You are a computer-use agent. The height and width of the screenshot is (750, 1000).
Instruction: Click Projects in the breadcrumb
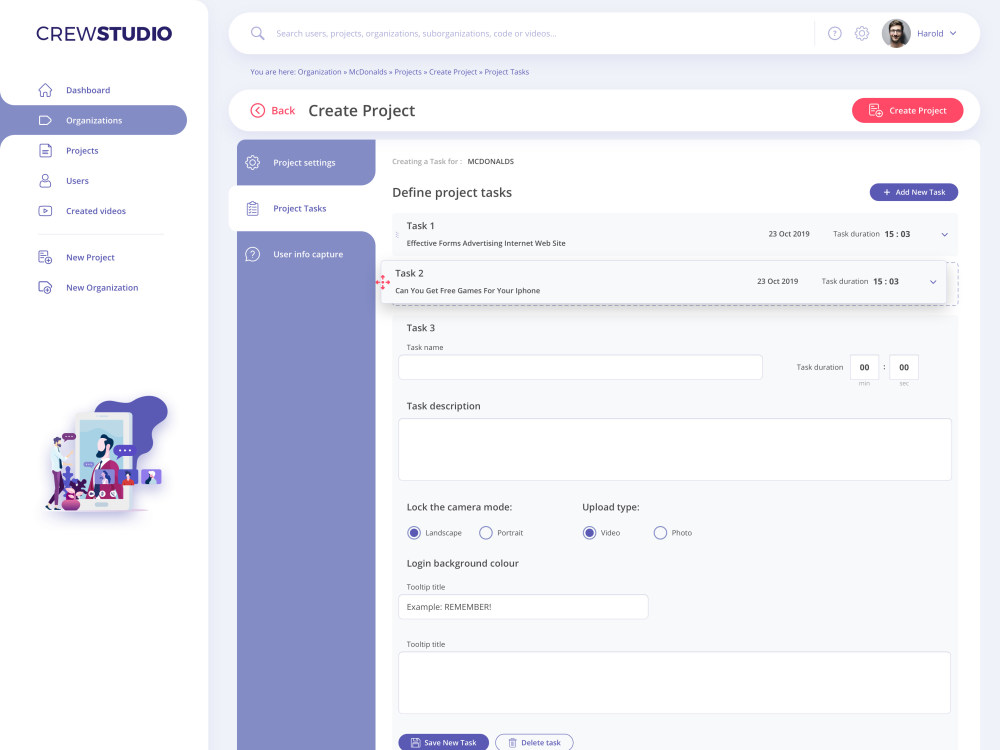click(x=408, y=72)
